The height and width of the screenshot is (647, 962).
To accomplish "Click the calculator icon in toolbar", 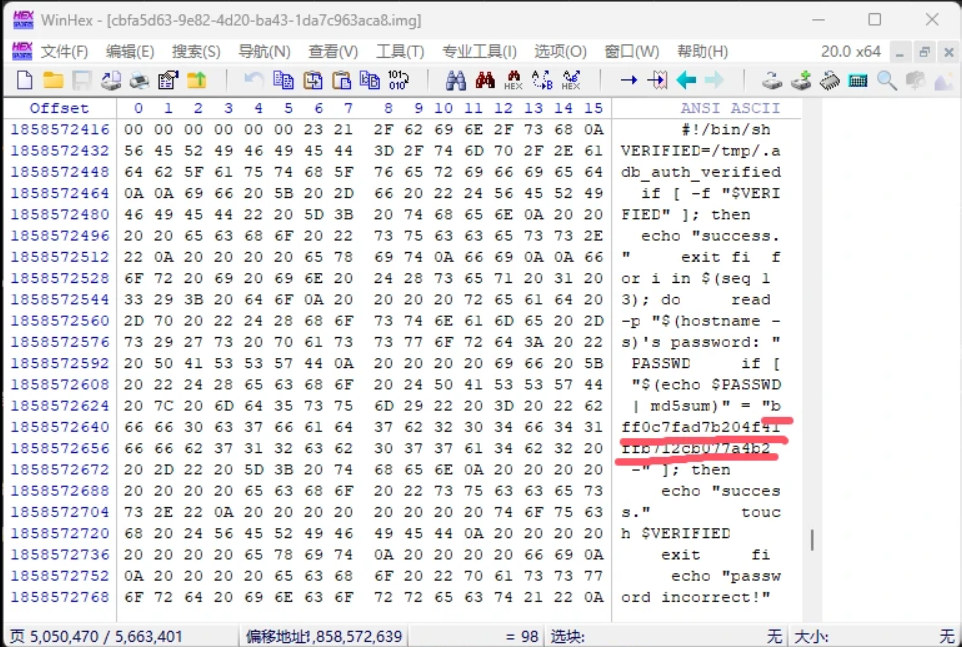I will (858, 81).
